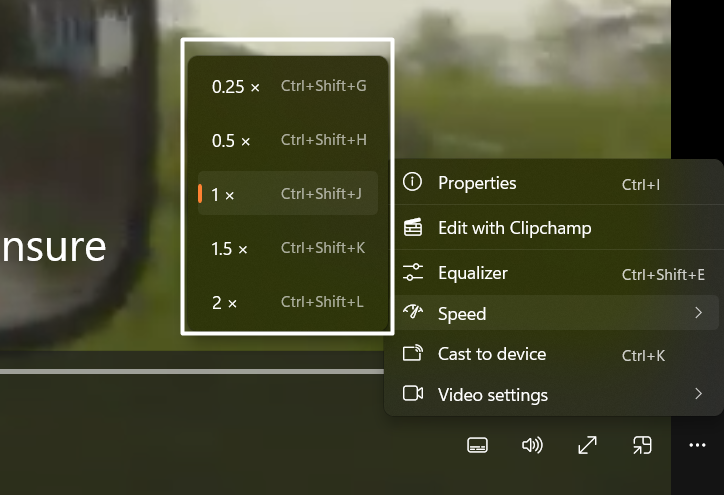Expand the Speed submenu arrow
Screen dimensions: 724x495
click(x=698, y=314)
